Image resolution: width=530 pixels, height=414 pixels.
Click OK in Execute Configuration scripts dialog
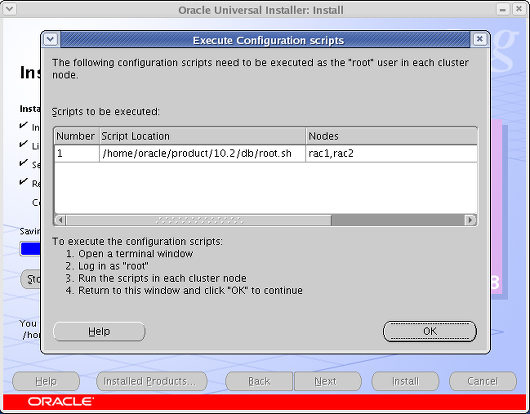tap(430, 331)
